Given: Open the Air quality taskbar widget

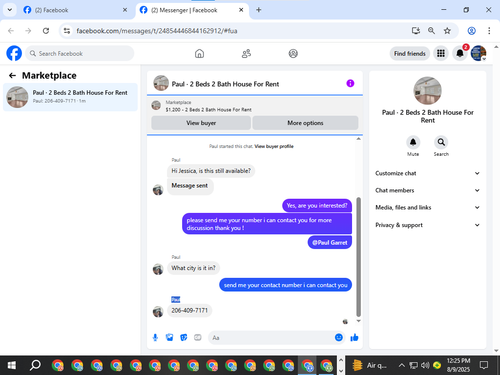Looking at the screenshot, I should [x=369, y=365].
